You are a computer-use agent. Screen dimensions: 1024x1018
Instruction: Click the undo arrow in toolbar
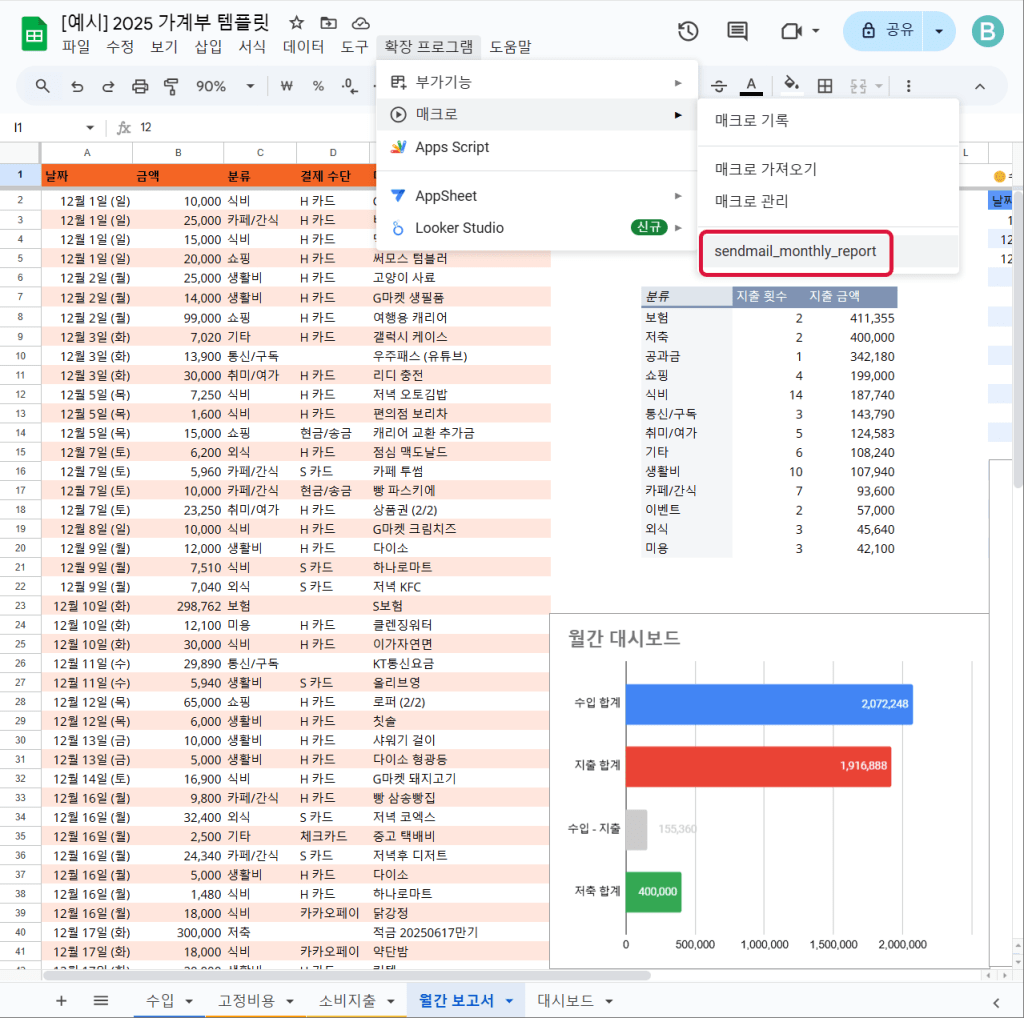pyautogui.click(x=76, y=86)
